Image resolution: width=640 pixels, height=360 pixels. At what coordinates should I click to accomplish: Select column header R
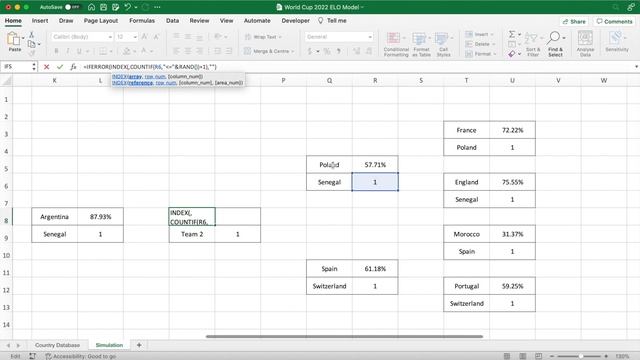point(375,81)
